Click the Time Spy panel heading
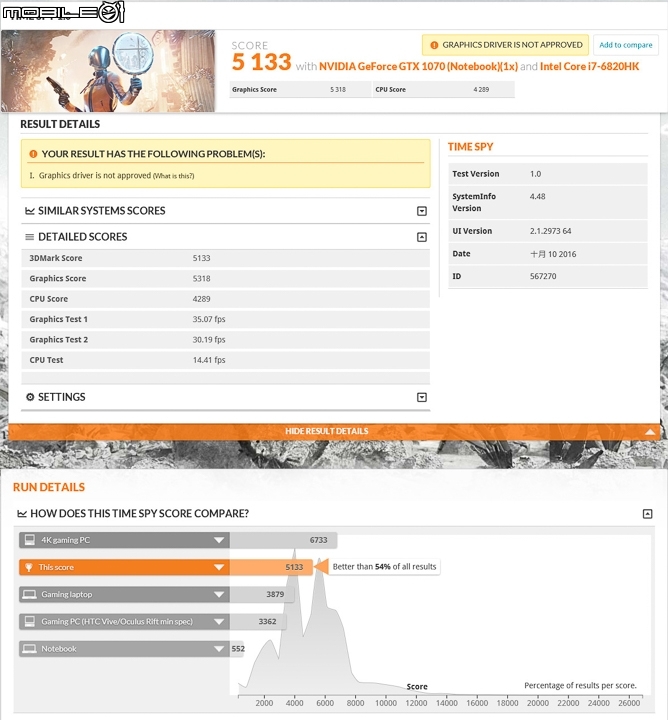This screenshot has height=720, width=668. [470, 147]
